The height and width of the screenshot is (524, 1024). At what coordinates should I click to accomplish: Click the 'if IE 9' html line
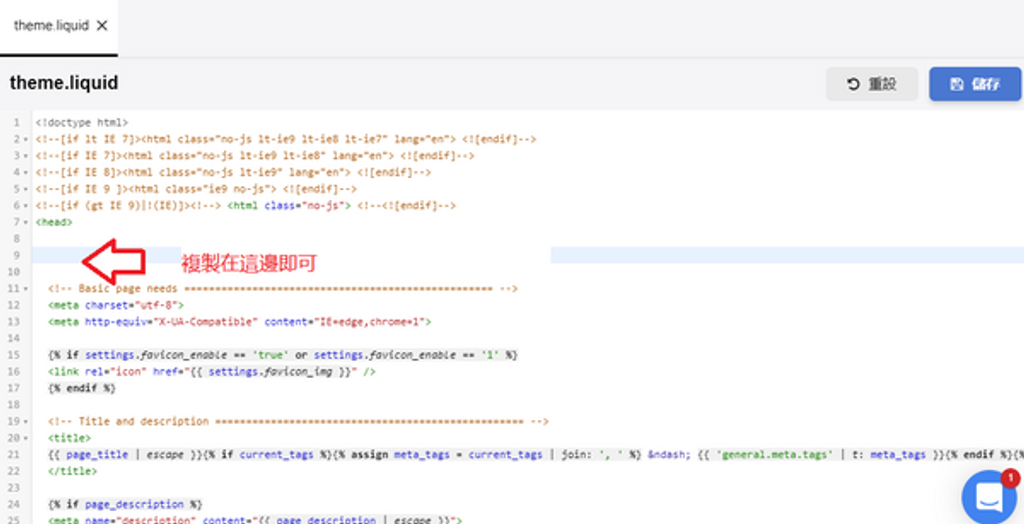196,189
